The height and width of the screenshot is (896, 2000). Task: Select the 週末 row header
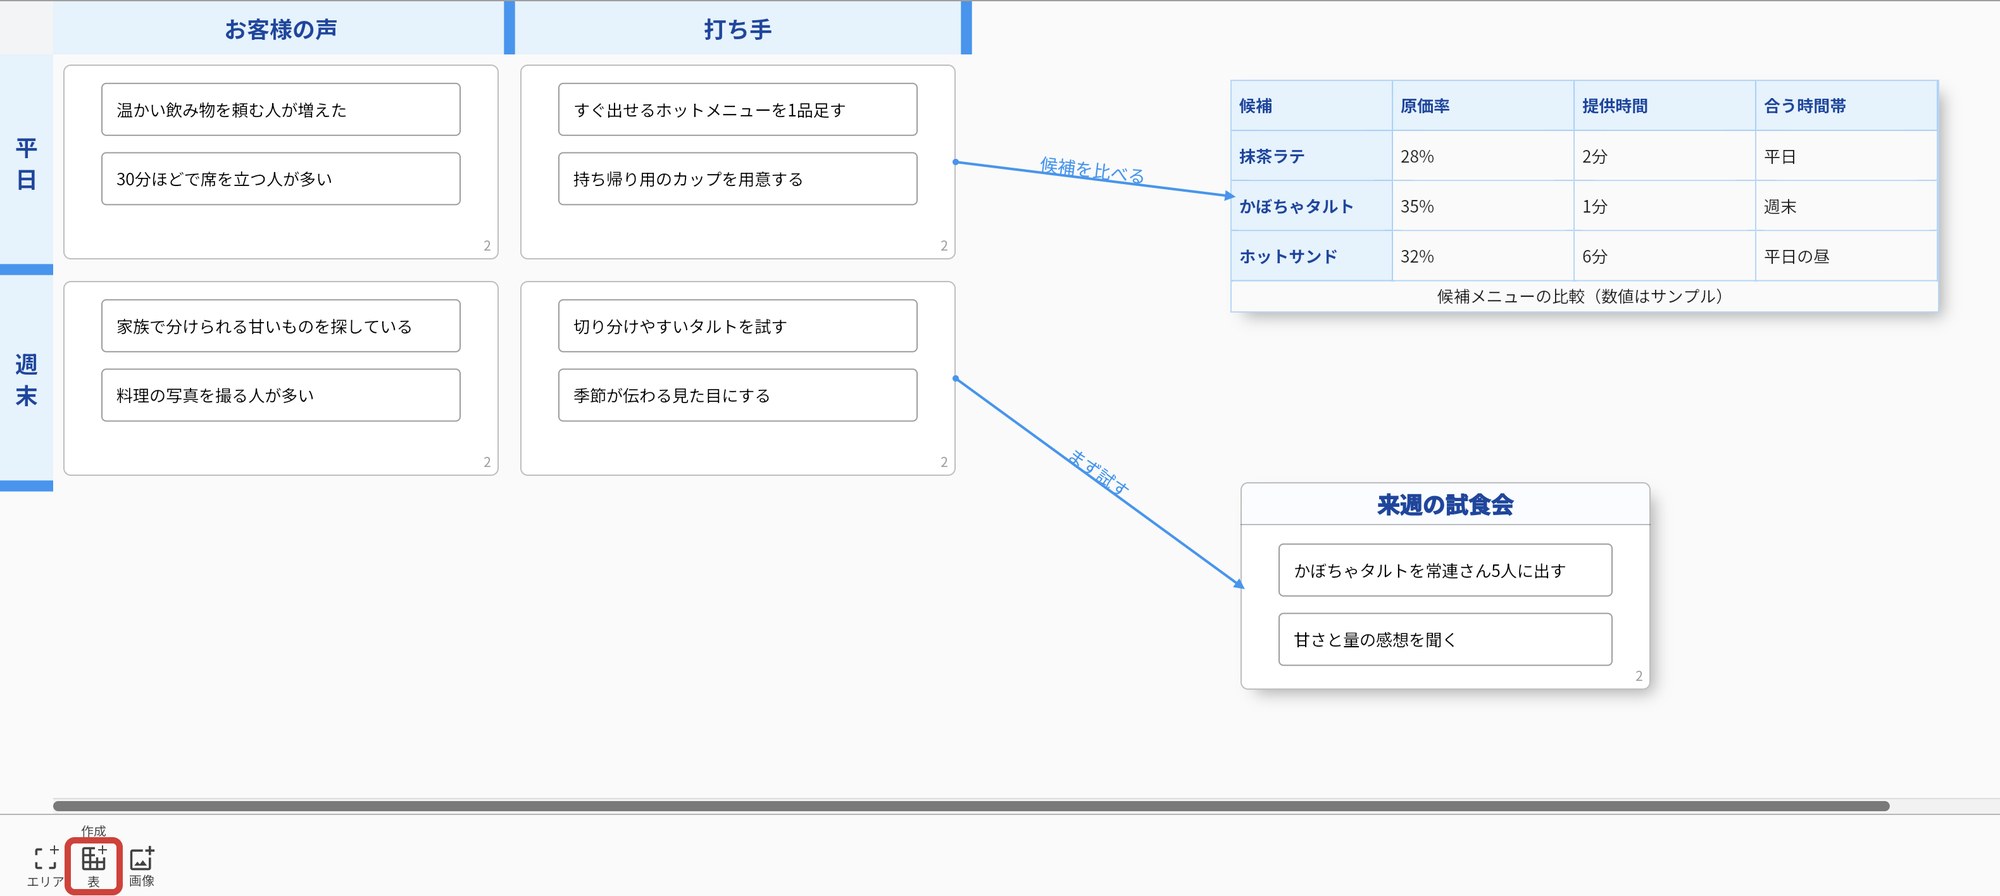coord(26,380)
